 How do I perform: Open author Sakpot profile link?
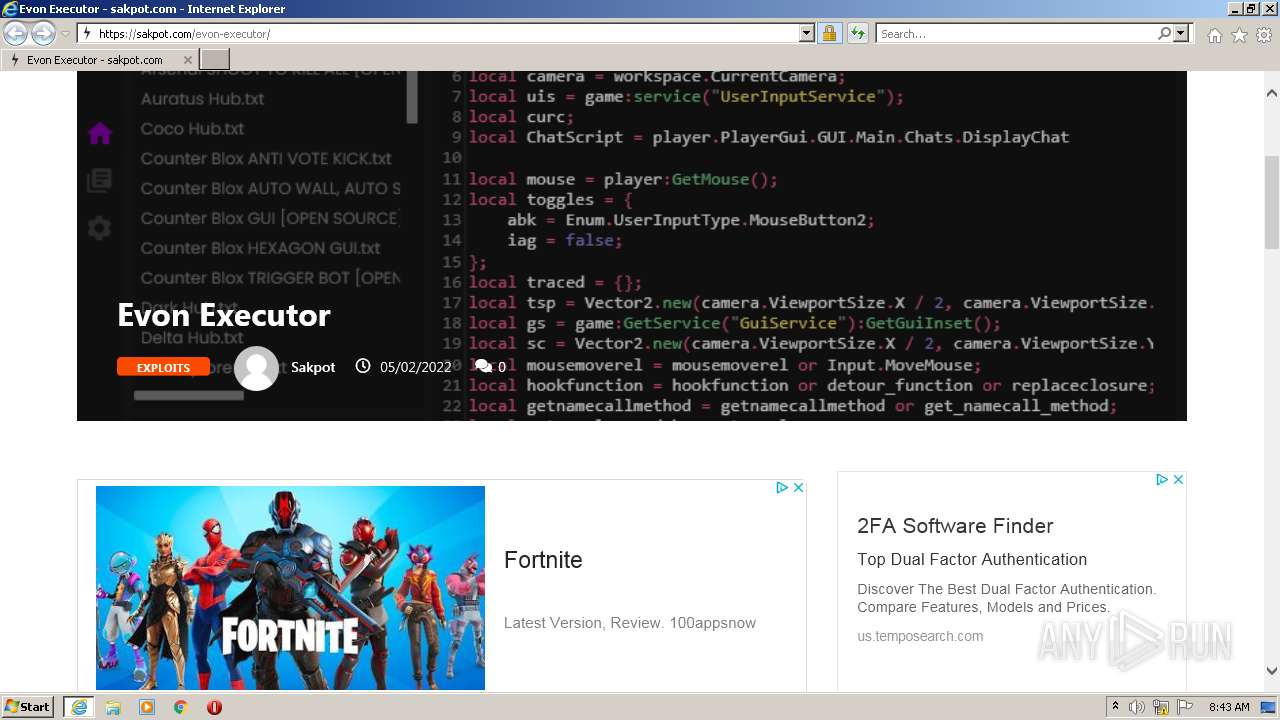pyautogui.click(x=313, y=367)
